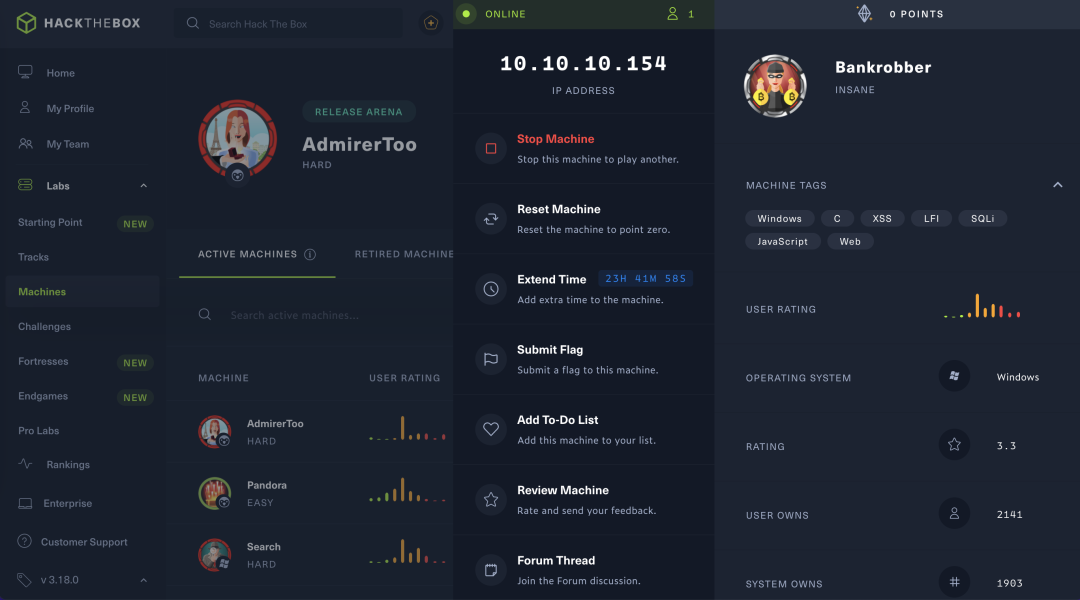
Task: Click the C machine tag
Action: click(x=837, y=218)
